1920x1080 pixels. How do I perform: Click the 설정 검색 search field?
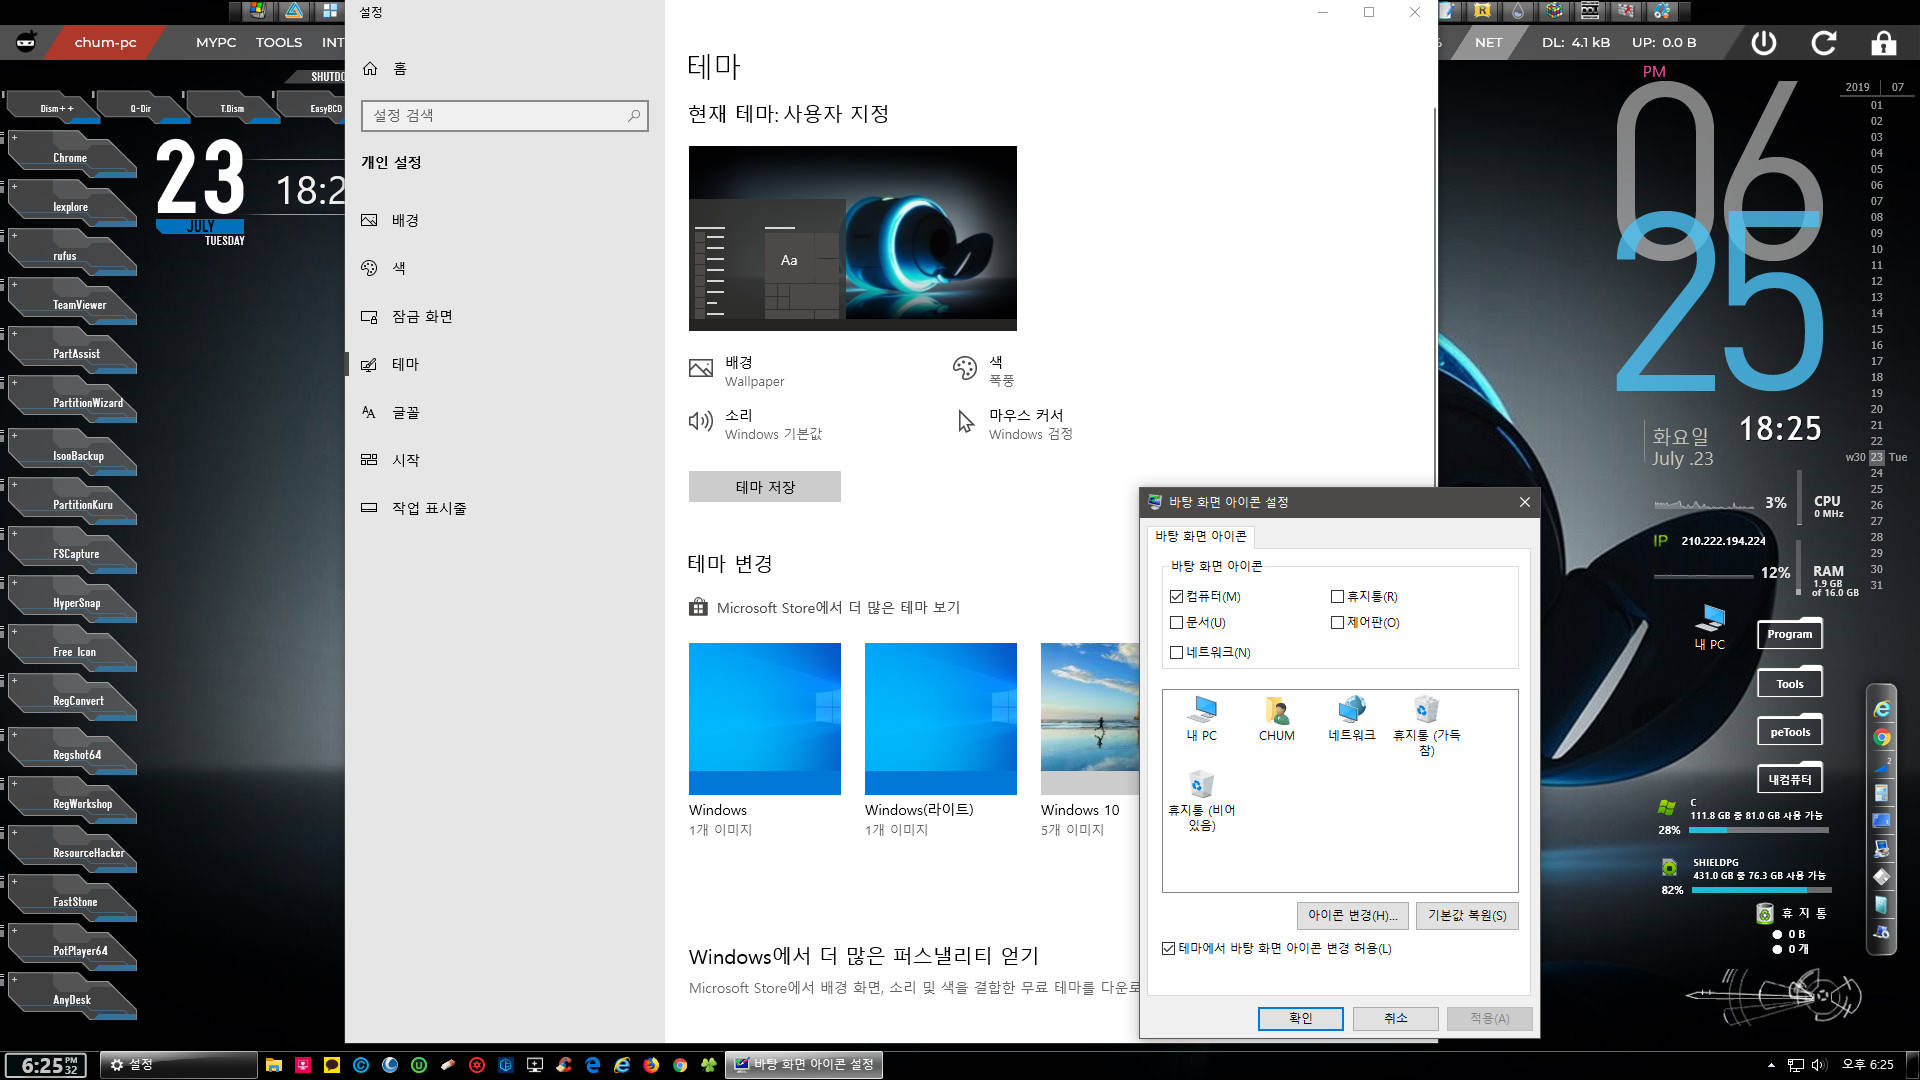point(505,116)
